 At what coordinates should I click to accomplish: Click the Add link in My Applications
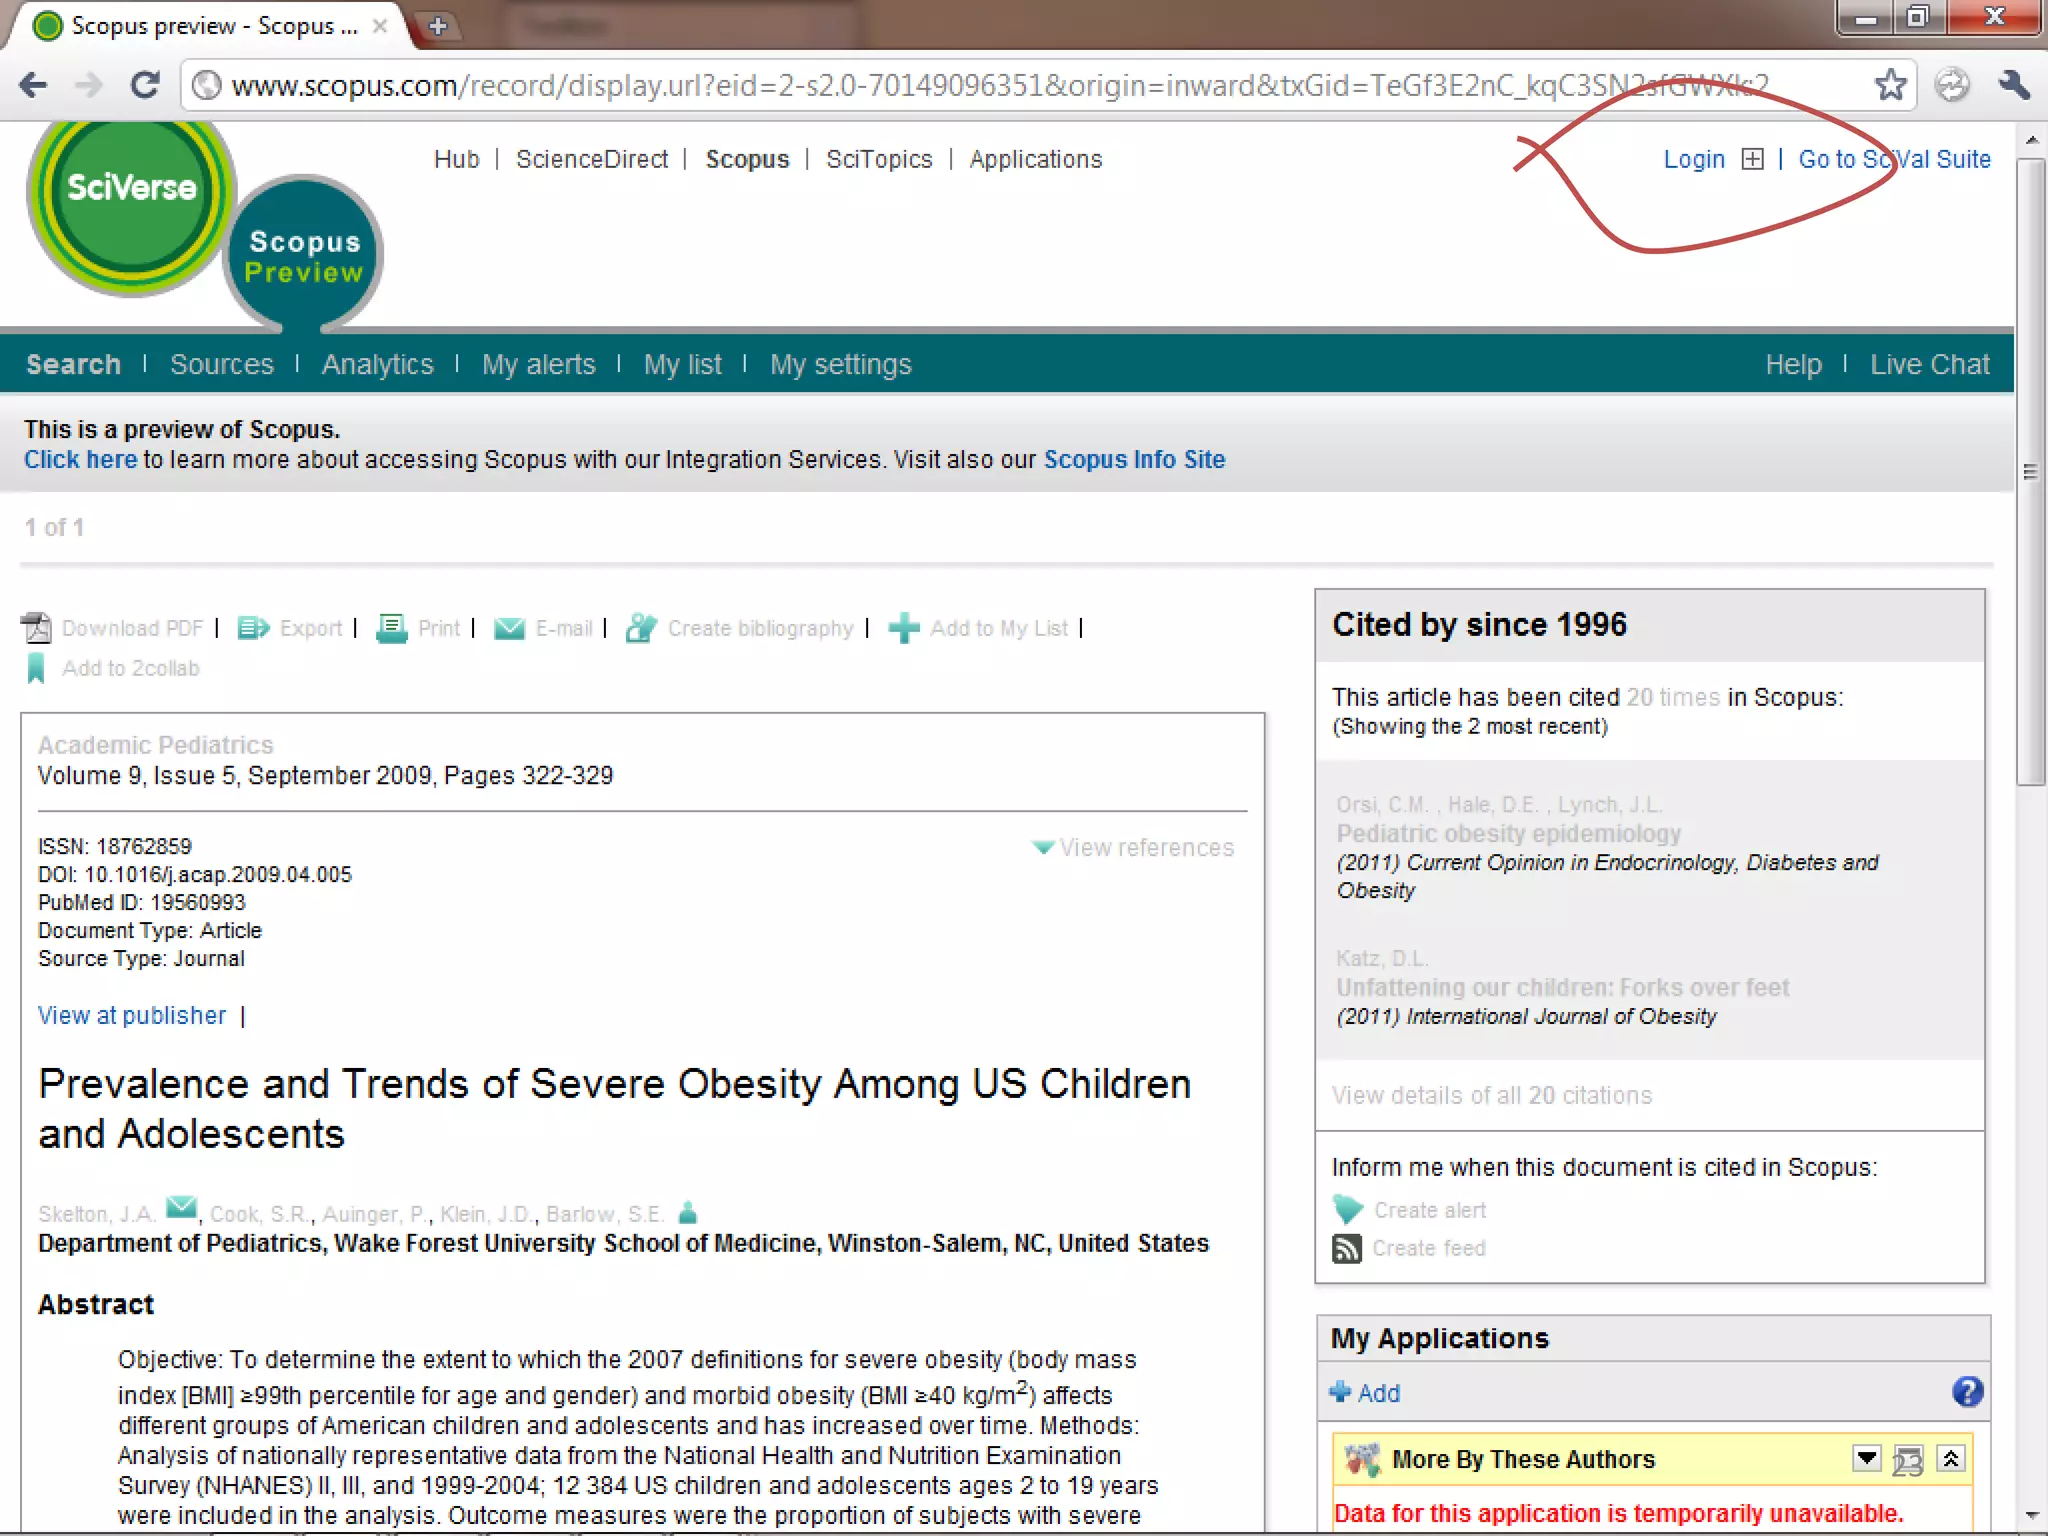click(x=1378, y=1393)
